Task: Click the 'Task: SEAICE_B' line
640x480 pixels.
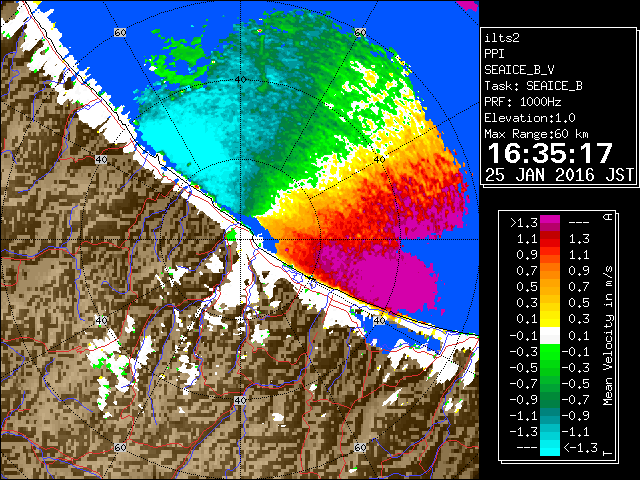Action: click(x=533, y=86)
